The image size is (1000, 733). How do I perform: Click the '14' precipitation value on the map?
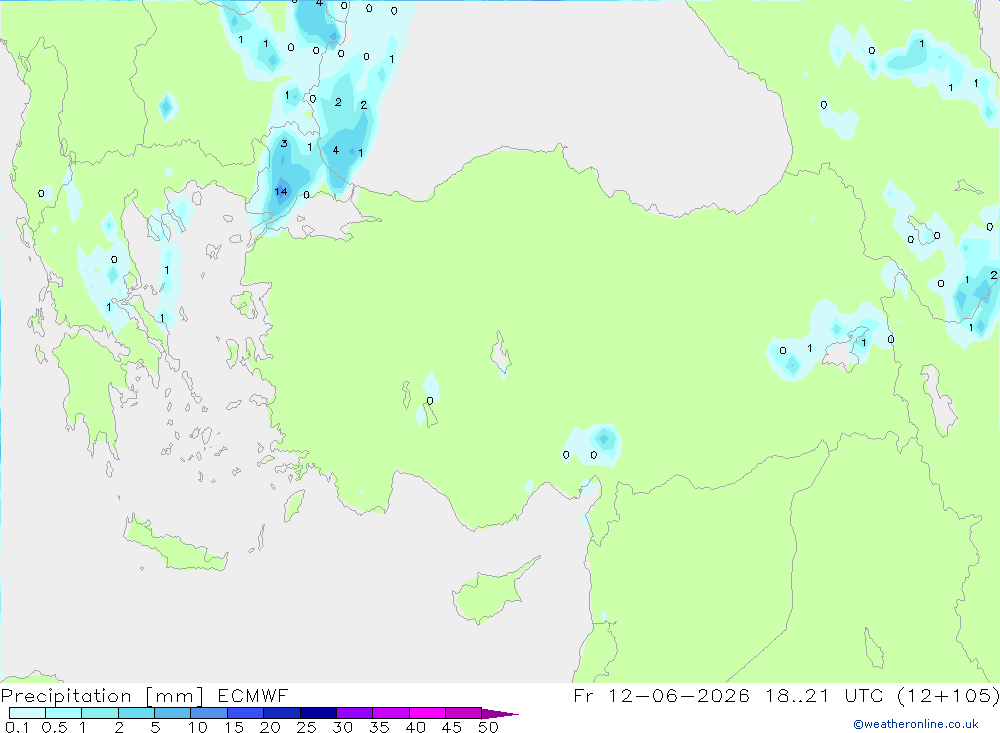(281, 191)
